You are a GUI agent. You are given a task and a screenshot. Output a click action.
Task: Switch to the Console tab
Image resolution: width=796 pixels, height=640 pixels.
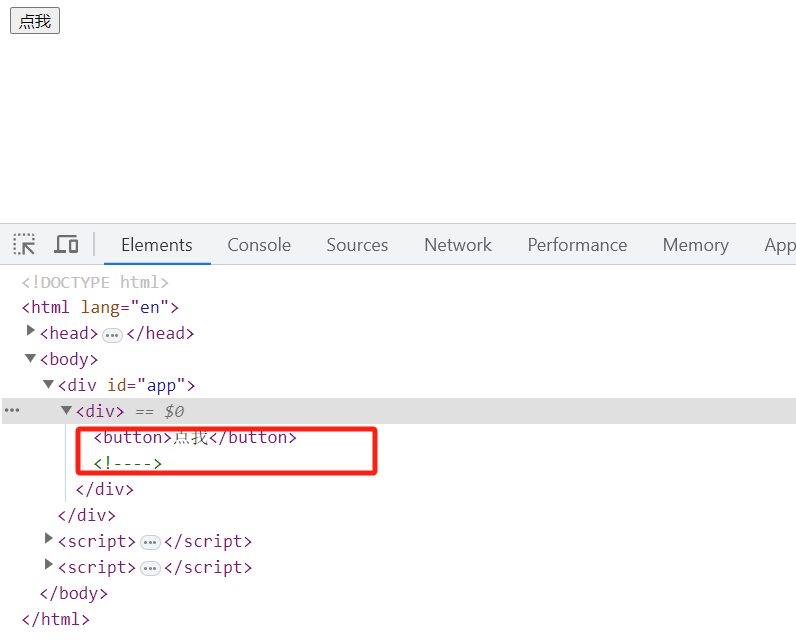(x=259, y=245)
